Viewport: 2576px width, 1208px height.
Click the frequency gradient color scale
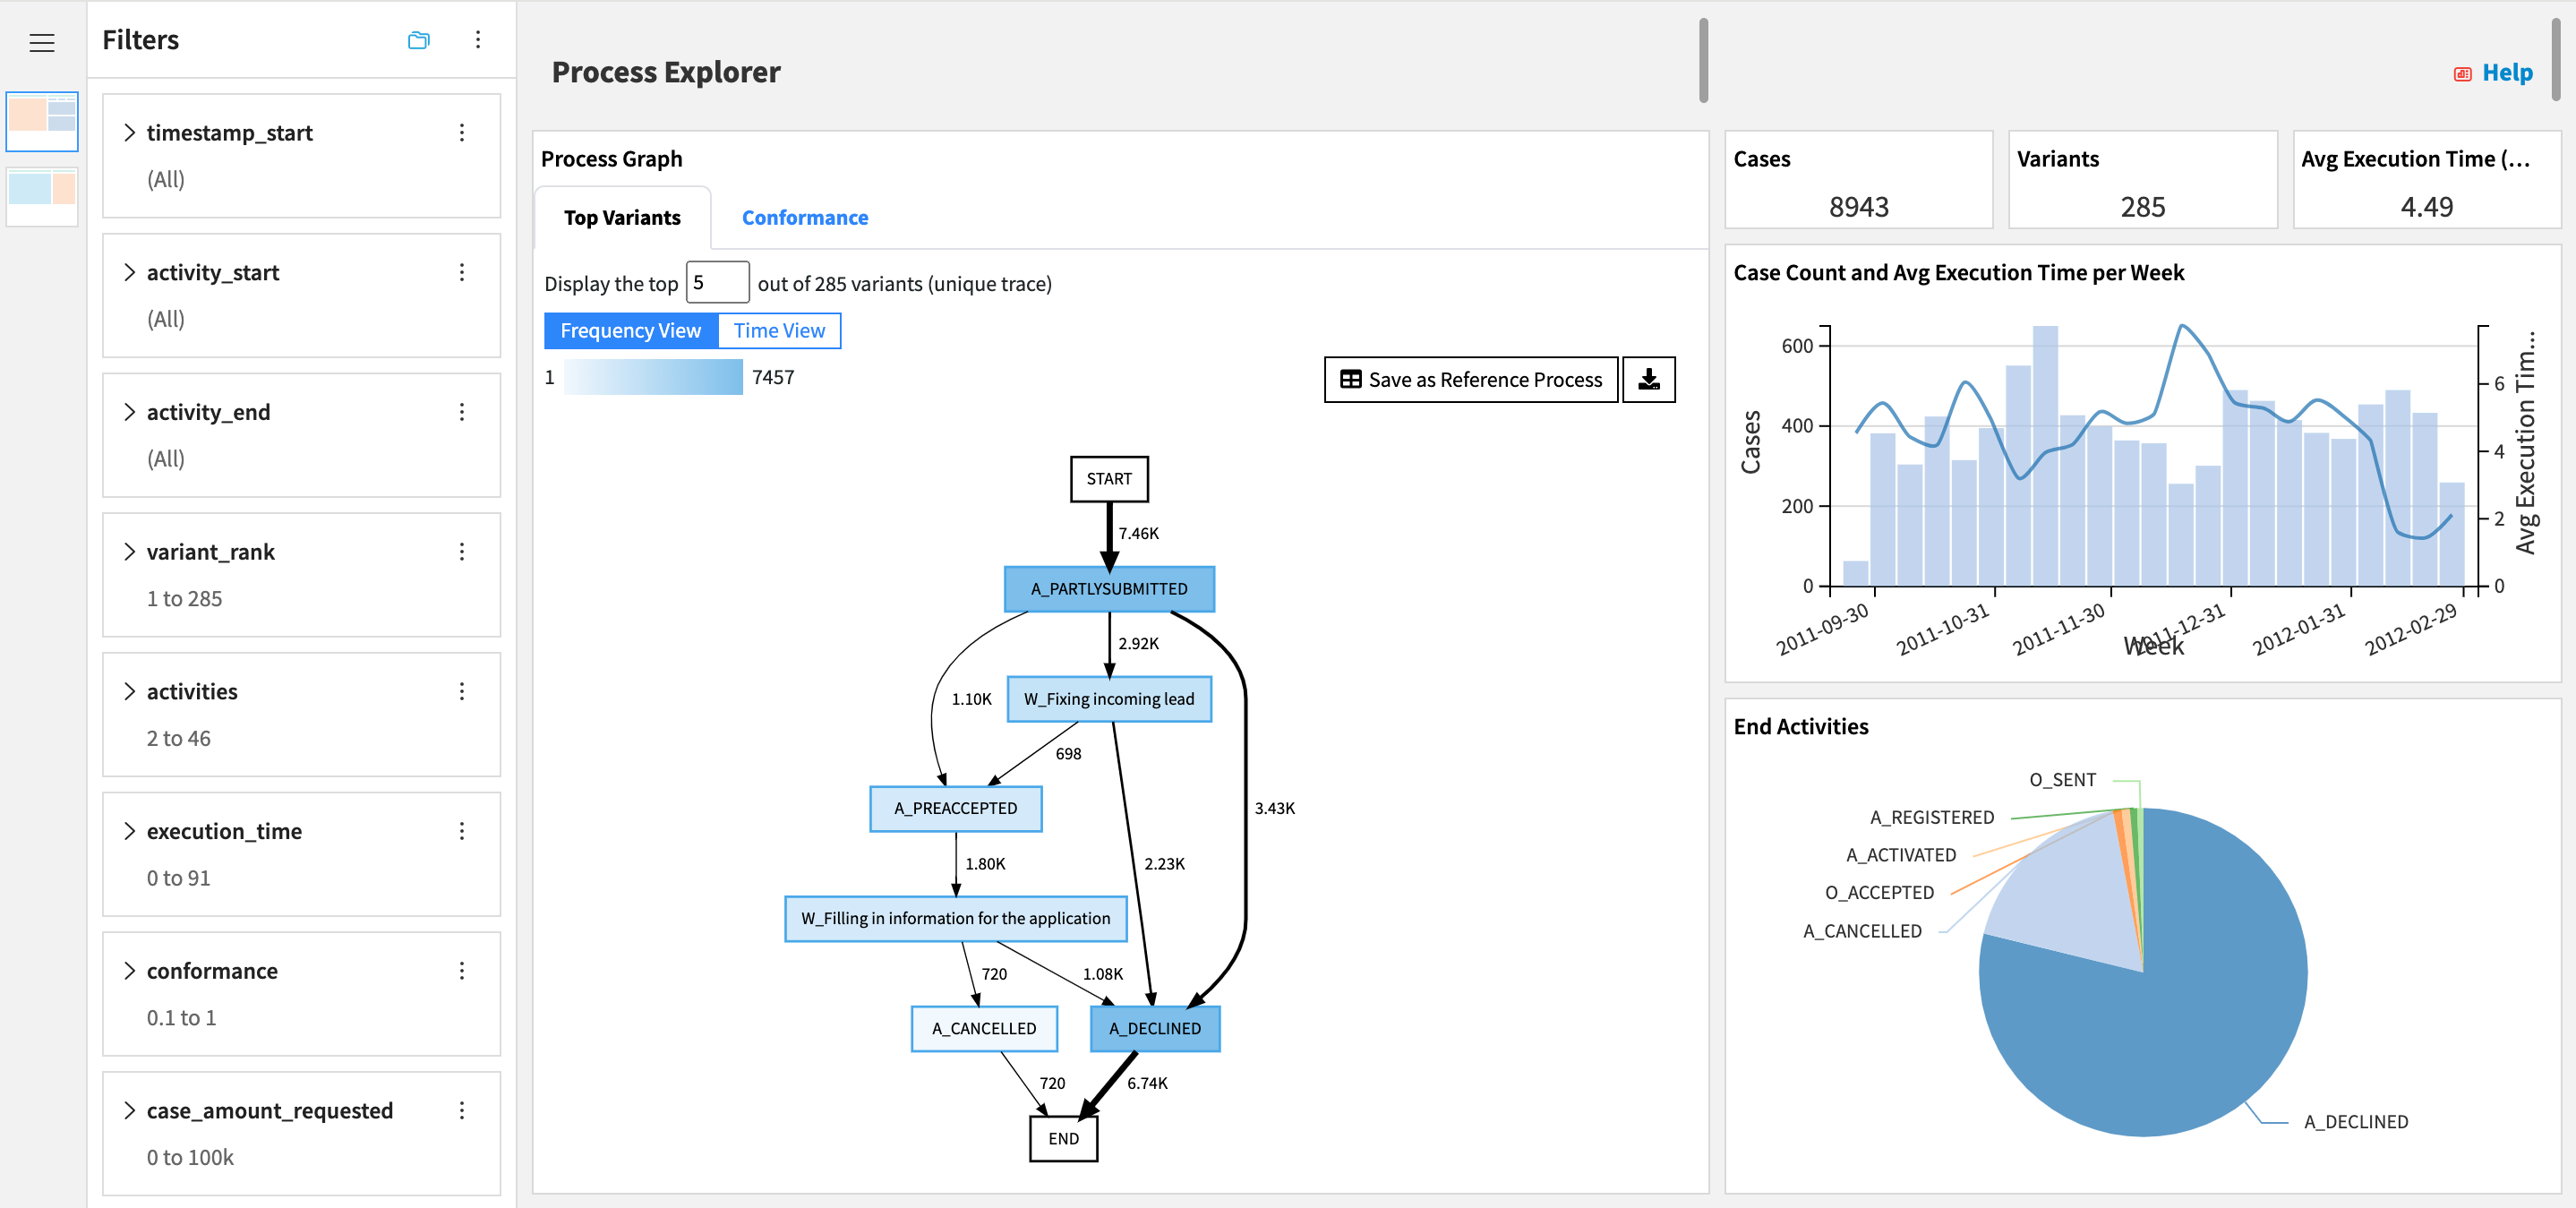(650, 377)
